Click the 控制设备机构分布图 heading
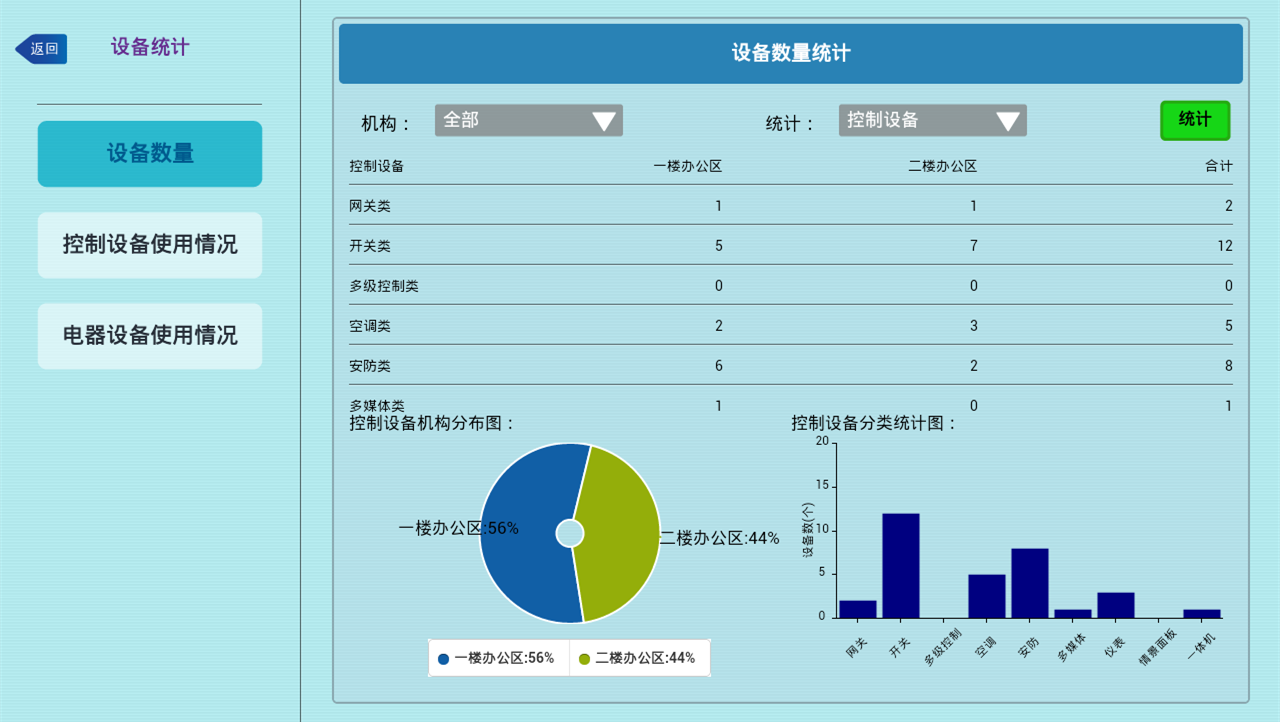 [x=432, y=423]
